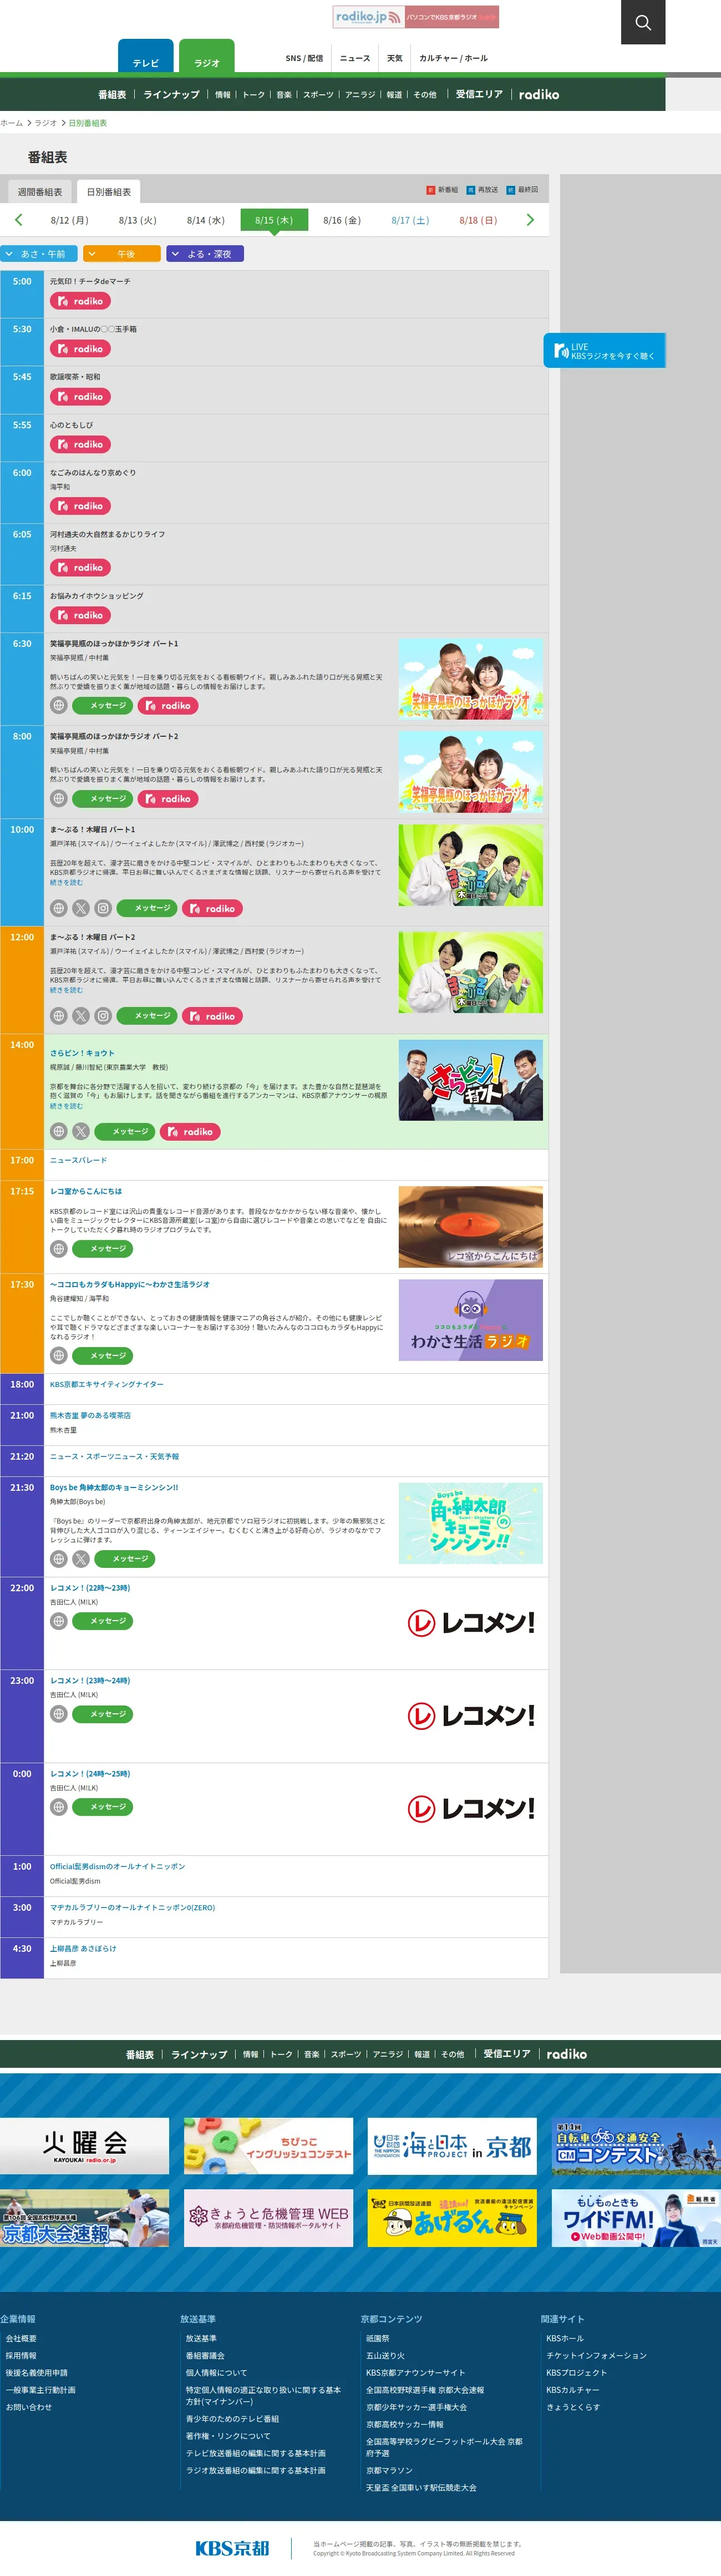Open アニラジ category in top navigation bar
The height and width of the screenshot is (2576, 721).
click(x=360, y=95)
